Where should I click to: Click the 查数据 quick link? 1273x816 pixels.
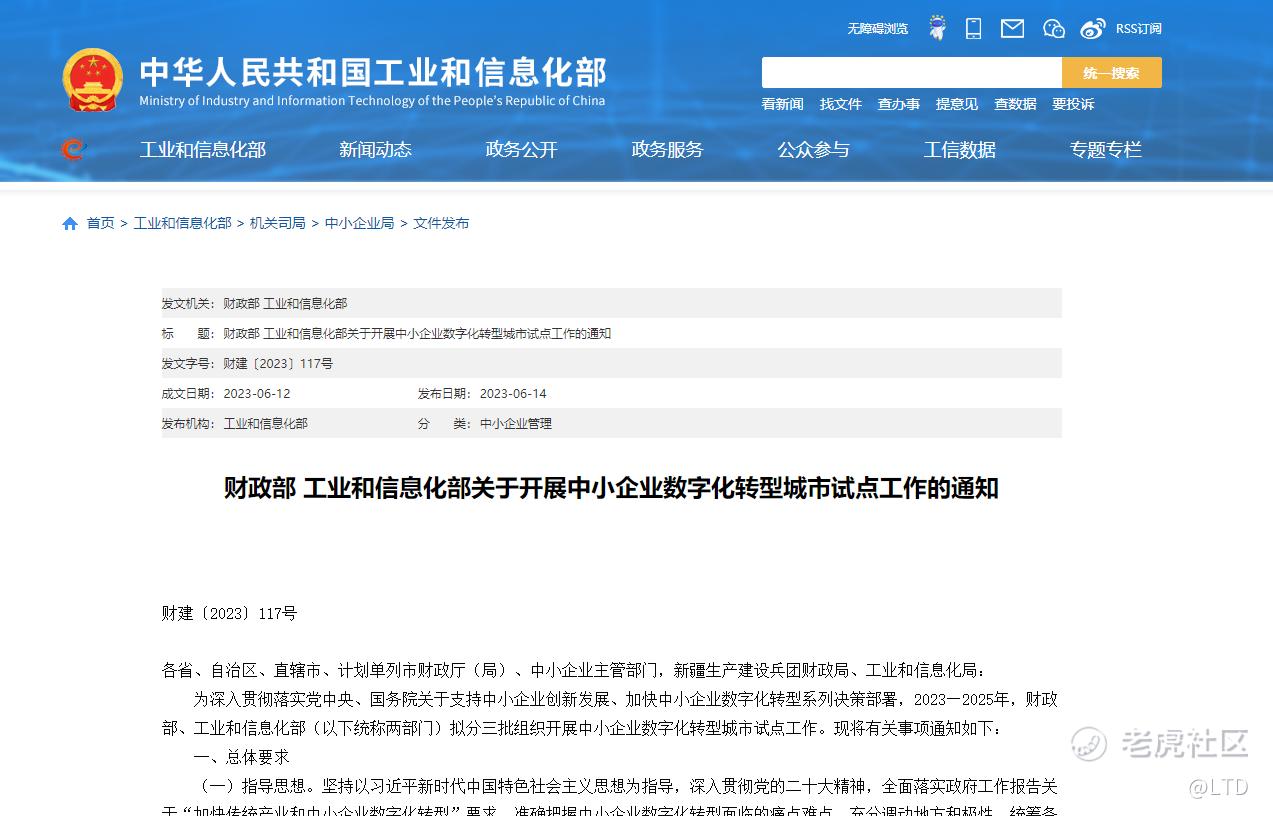[x=1015, y=104]
